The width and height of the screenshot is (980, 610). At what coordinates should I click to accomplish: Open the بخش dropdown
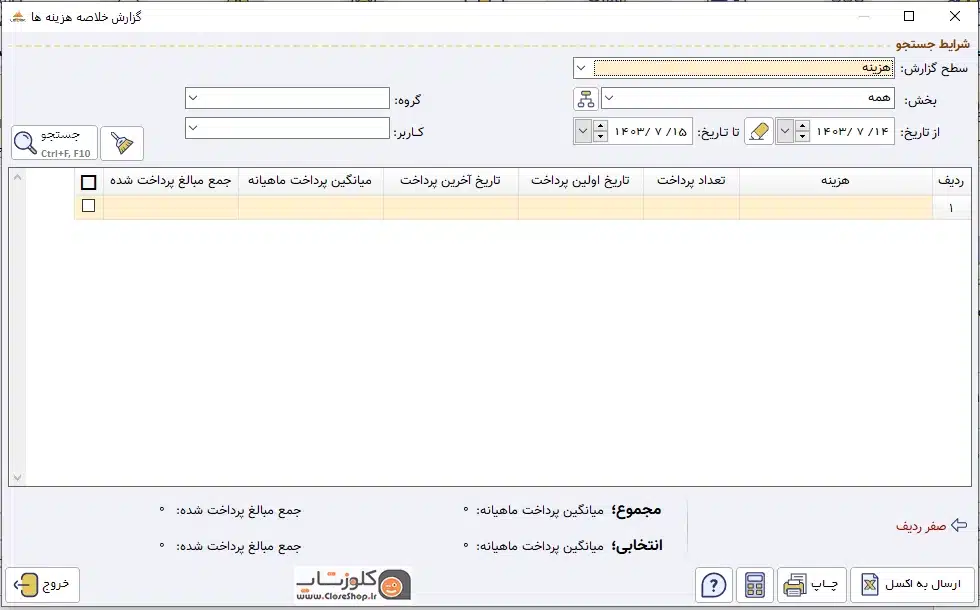click(609, 98)
